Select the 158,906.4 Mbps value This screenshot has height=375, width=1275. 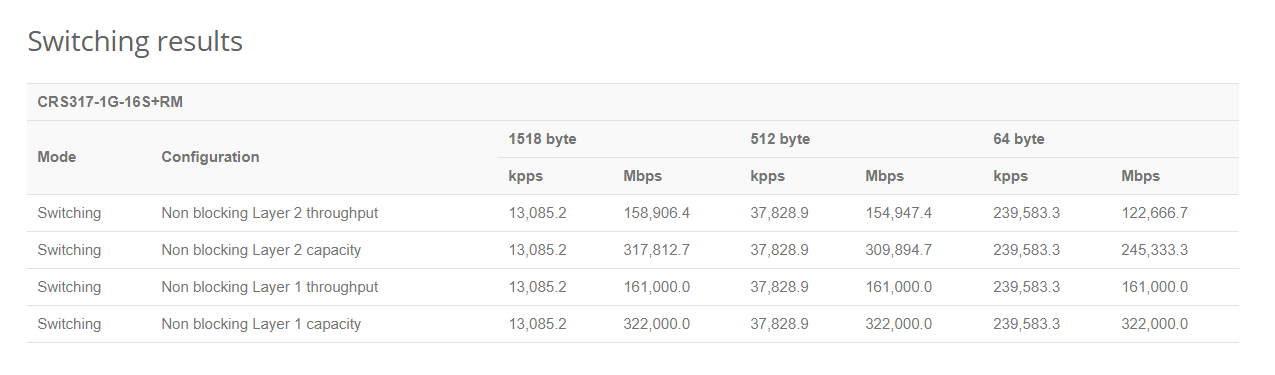(657, 213)
